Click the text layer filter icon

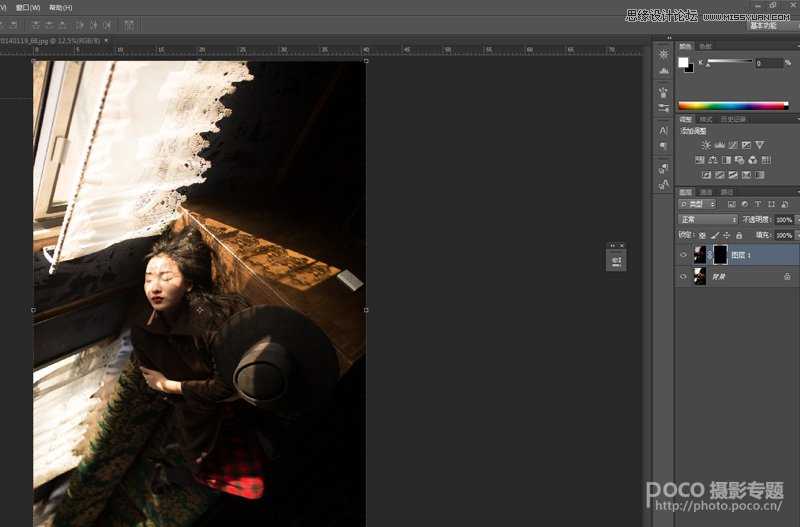pos(757,204)
